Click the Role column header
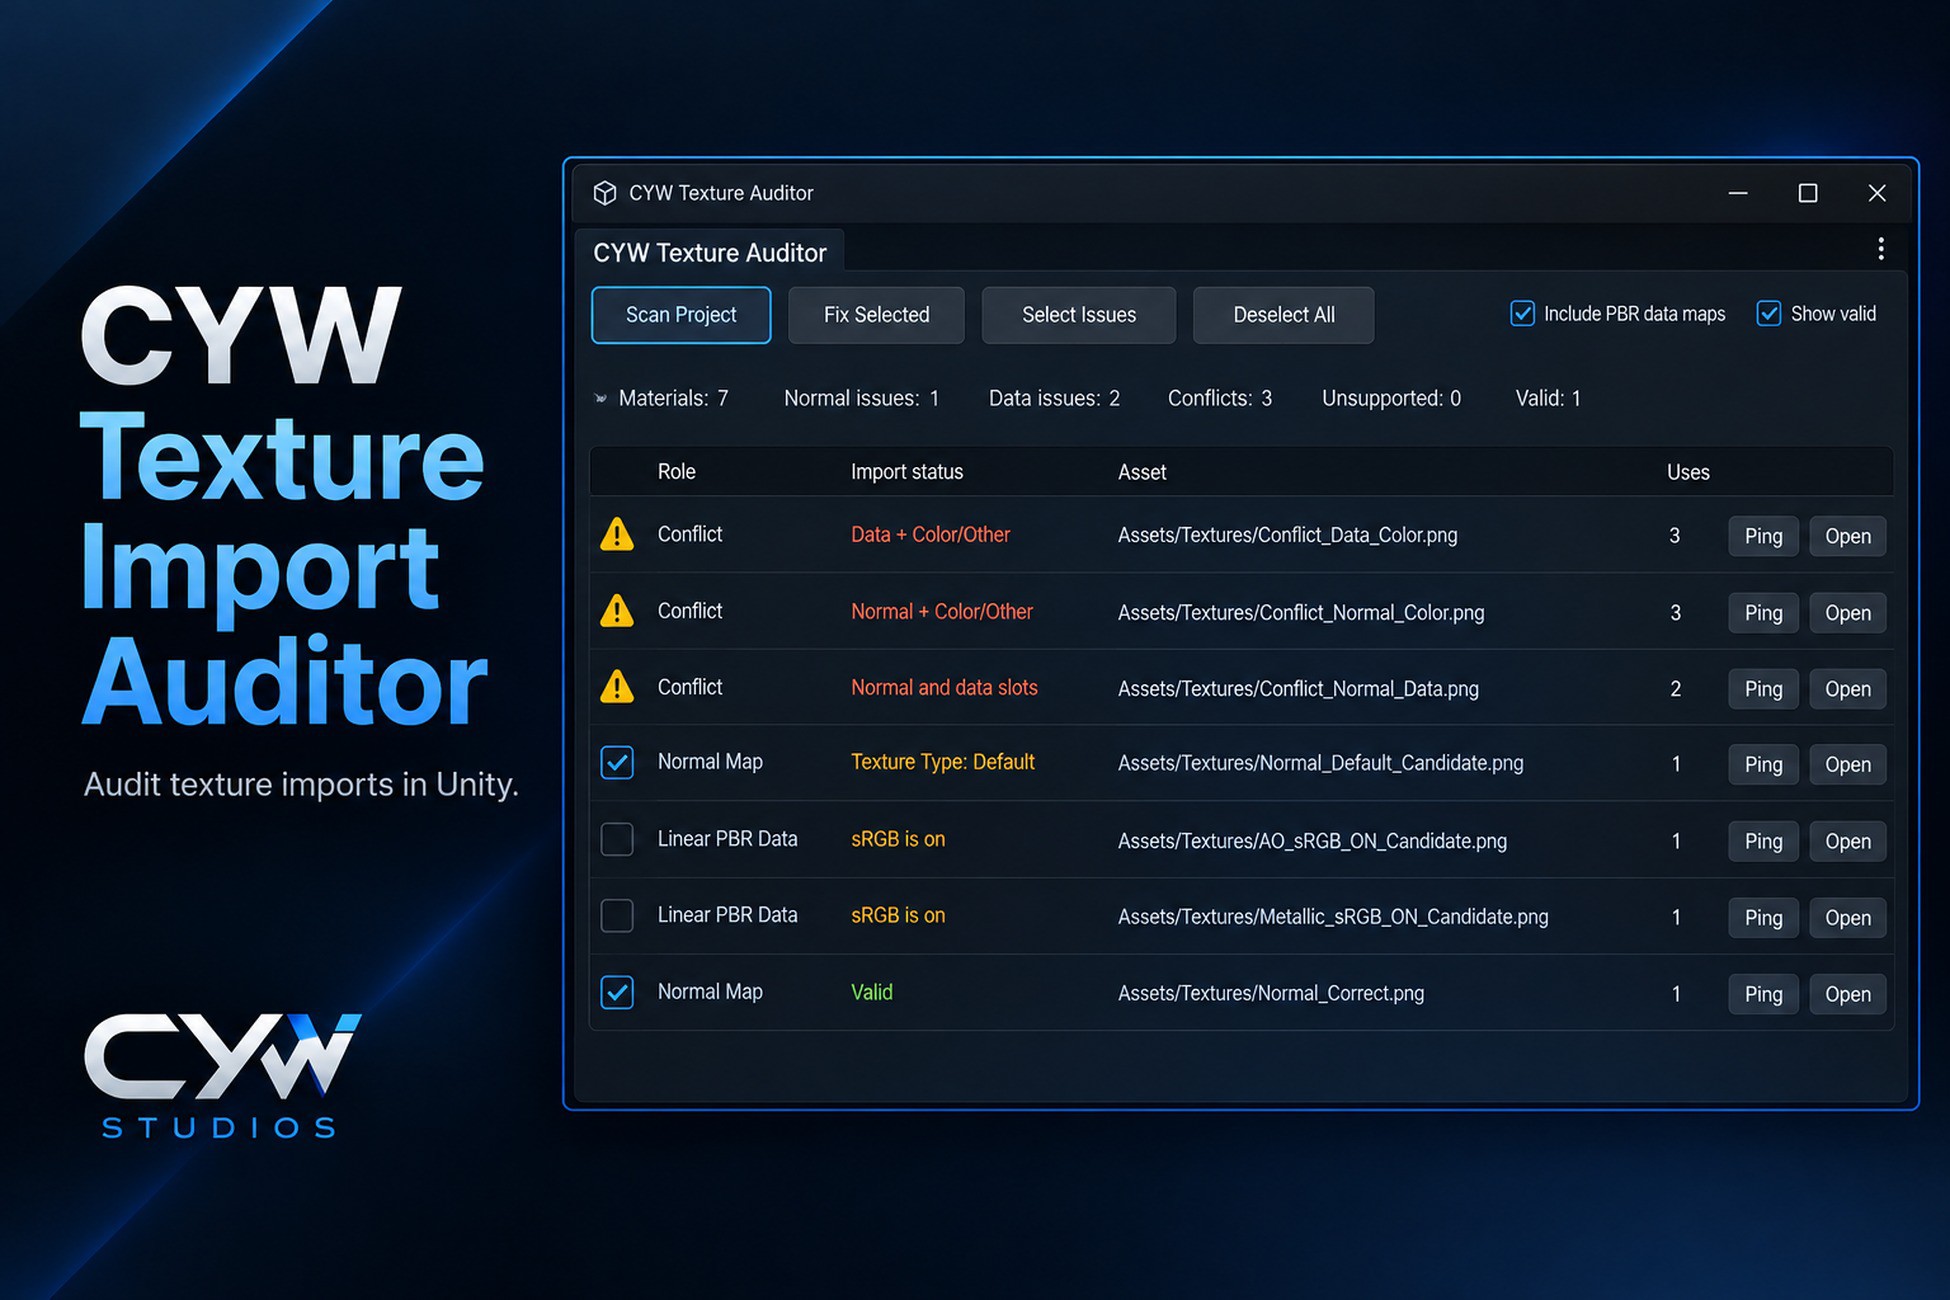Screen dimensions: 1950x1300 (676, 472)
